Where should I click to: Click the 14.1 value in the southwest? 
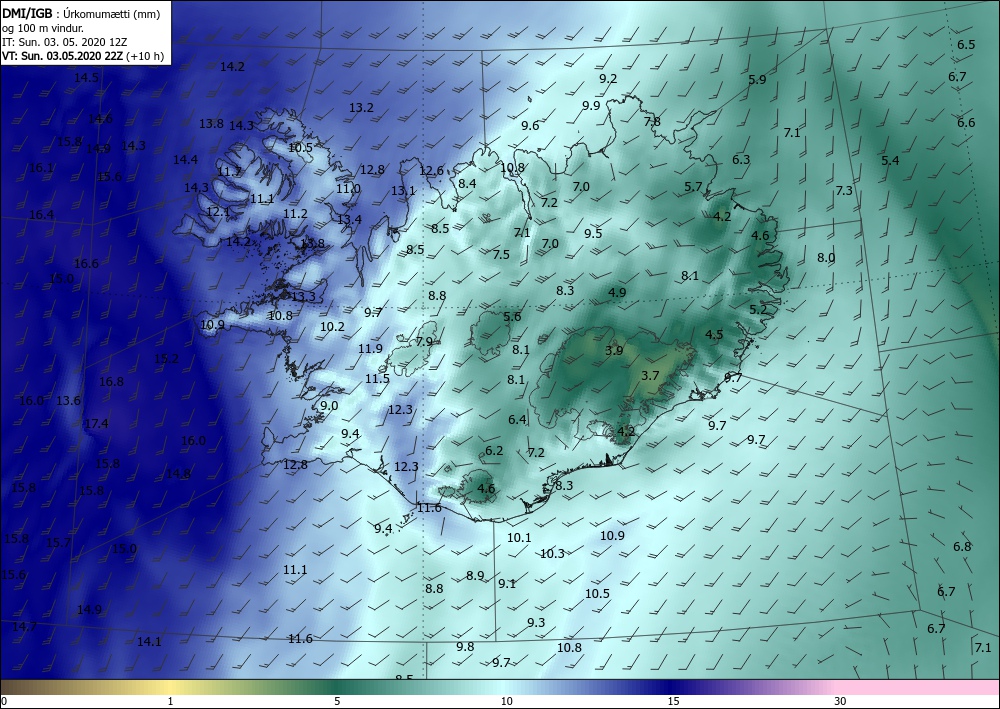[x=149, y=641]
